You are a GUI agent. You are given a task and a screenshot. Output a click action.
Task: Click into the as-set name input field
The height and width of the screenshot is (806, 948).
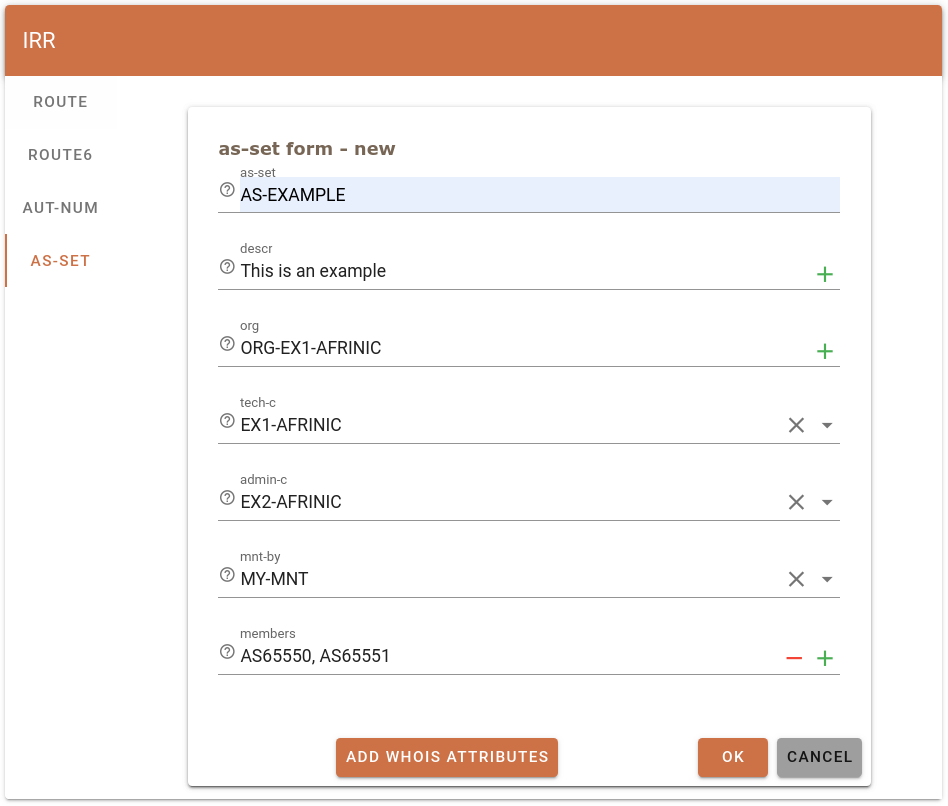click(x=538, y=195)
